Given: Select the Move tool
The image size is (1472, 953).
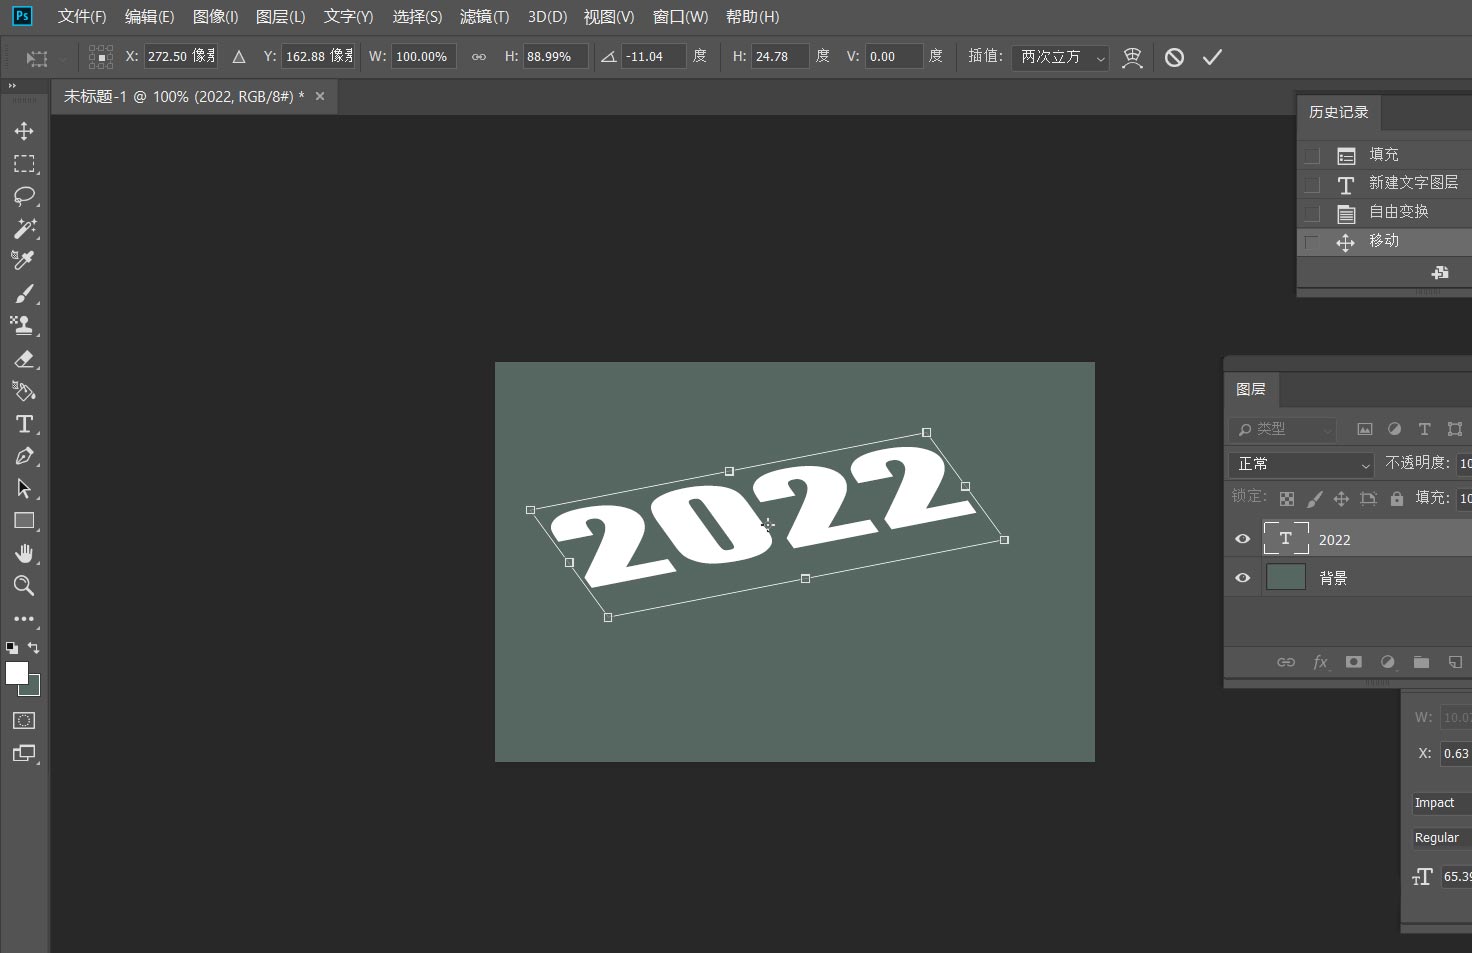Looking at the screenshot, I should [x=24, y=131].
